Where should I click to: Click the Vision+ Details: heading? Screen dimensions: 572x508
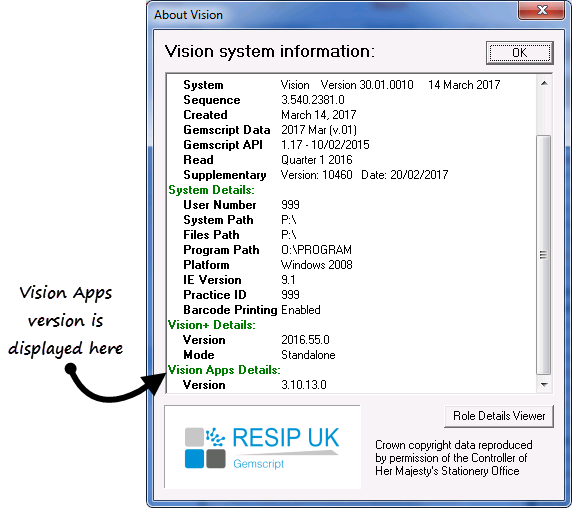(212, 325)
